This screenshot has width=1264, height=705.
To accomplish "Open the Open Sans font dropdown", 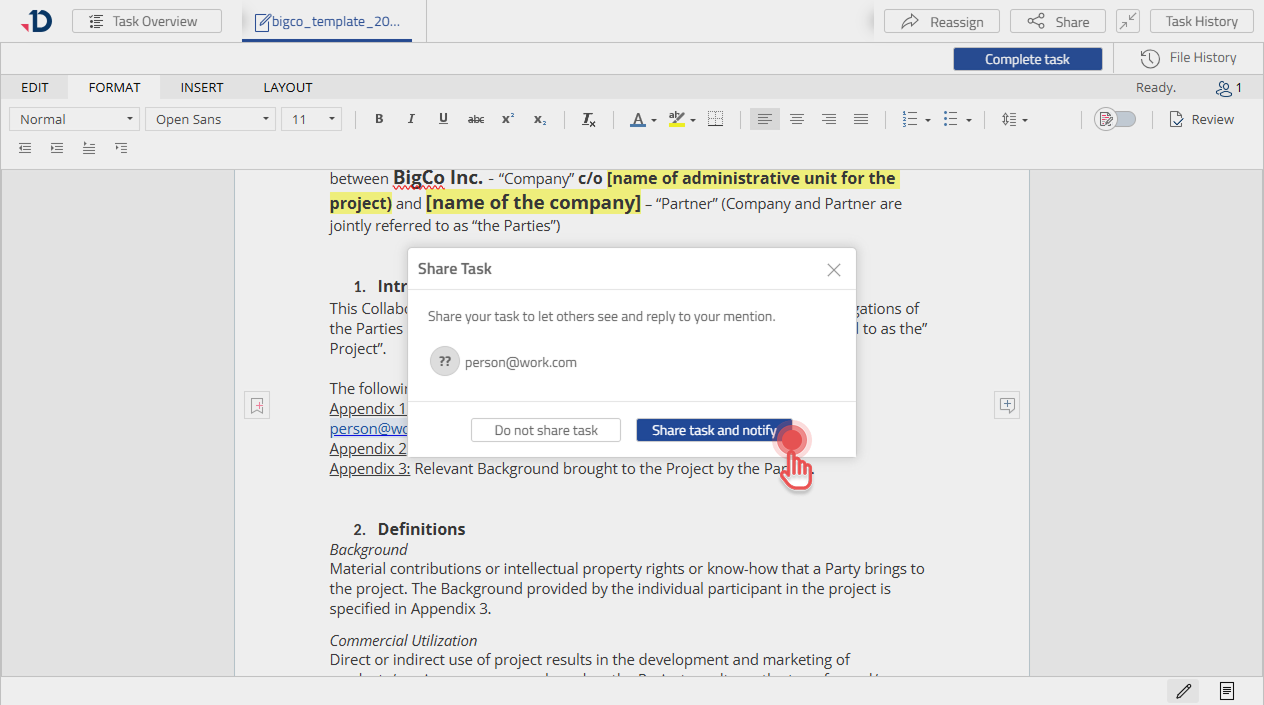I will [210, 119].
